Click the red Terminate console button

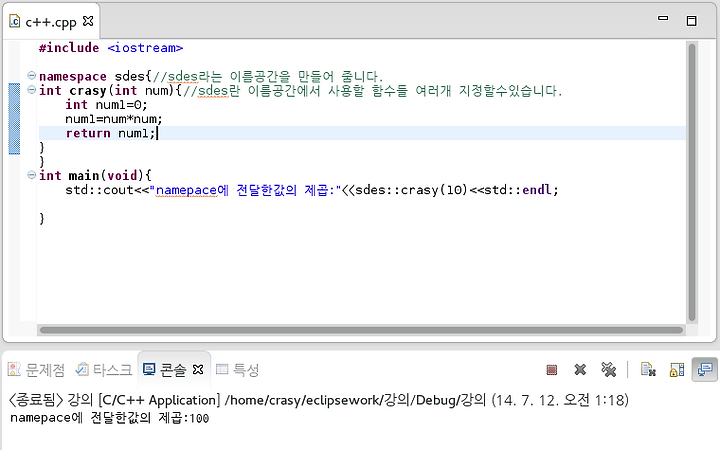click(551, 370)
